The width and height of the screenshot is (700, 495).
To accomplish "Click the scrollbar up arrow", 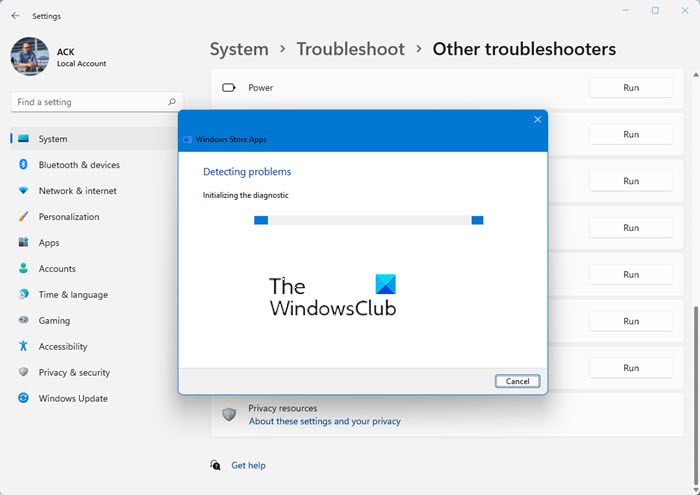I will coord(695,75).
